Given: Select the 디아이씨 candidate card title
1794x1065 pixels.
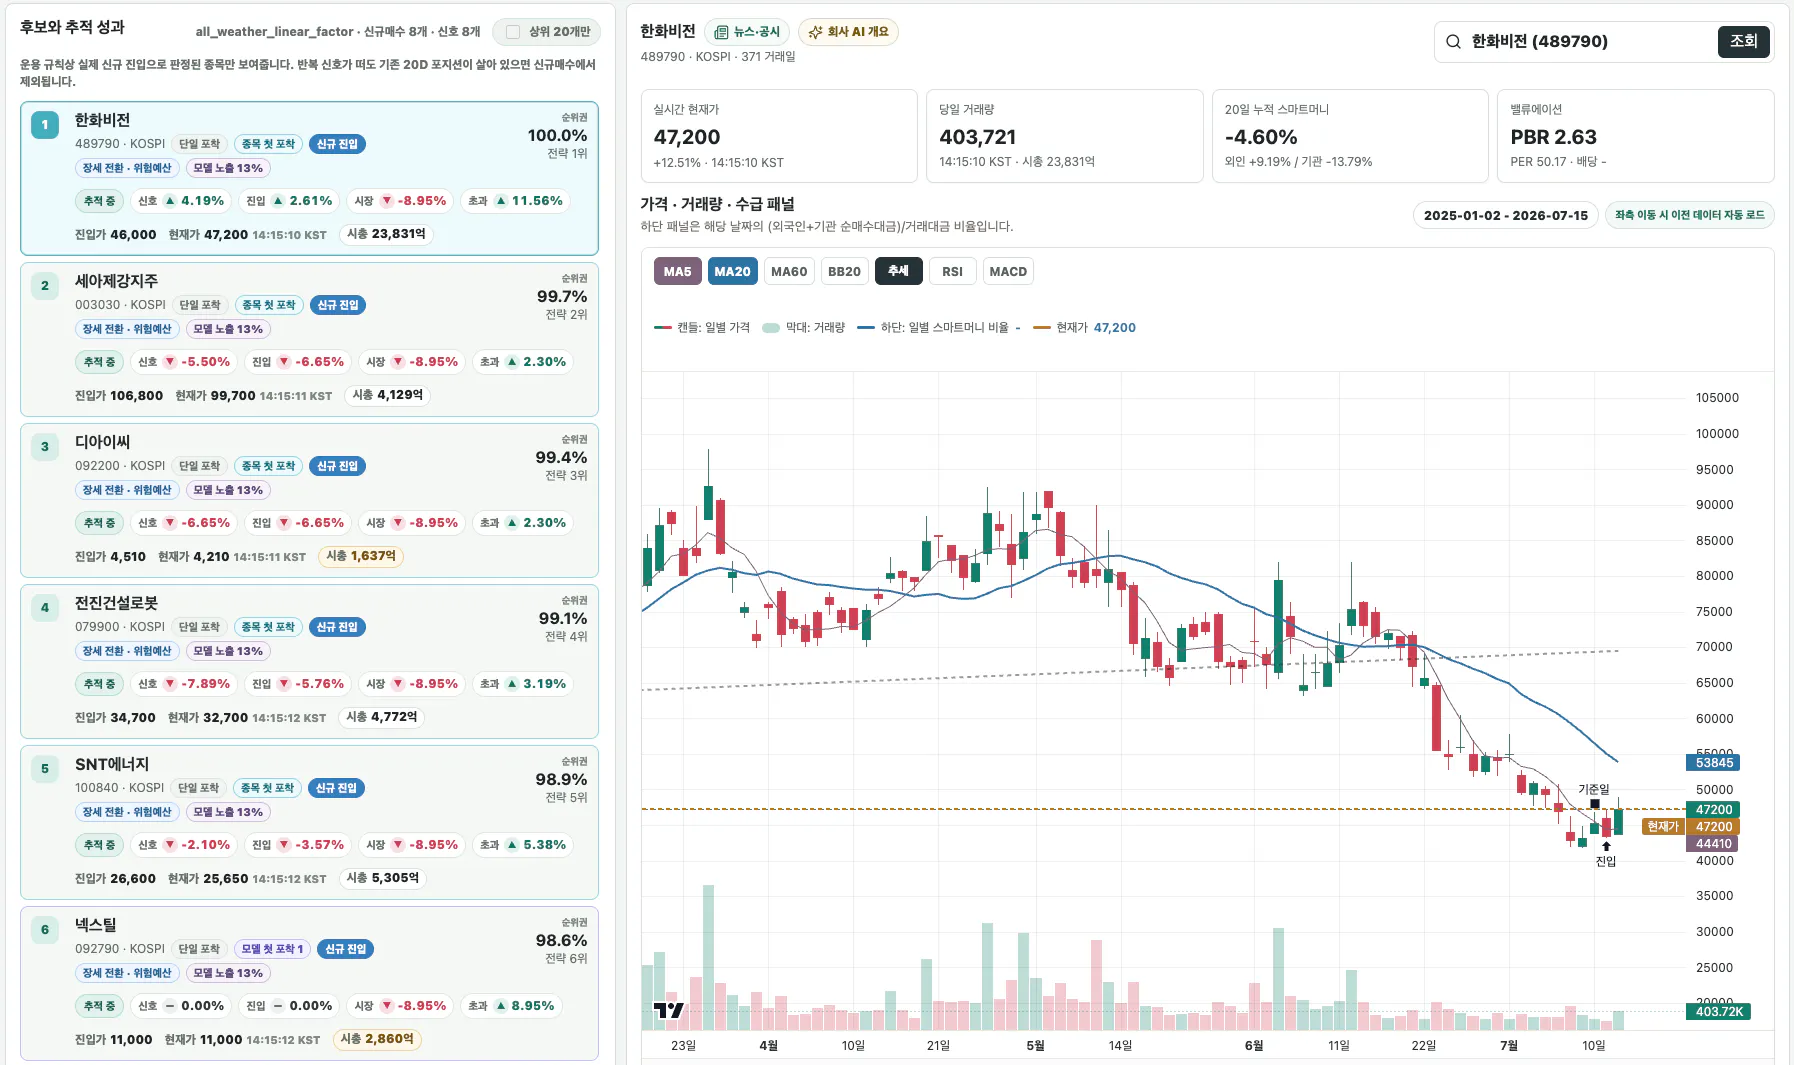Looking at the screenshot, I should pos(102,442).
